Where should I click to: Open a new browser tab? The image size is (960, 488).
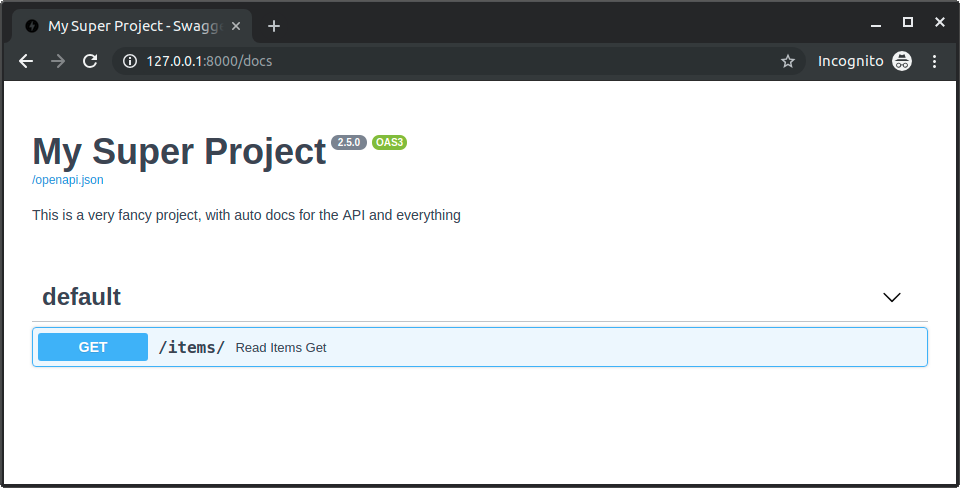(x=274, y=26)
